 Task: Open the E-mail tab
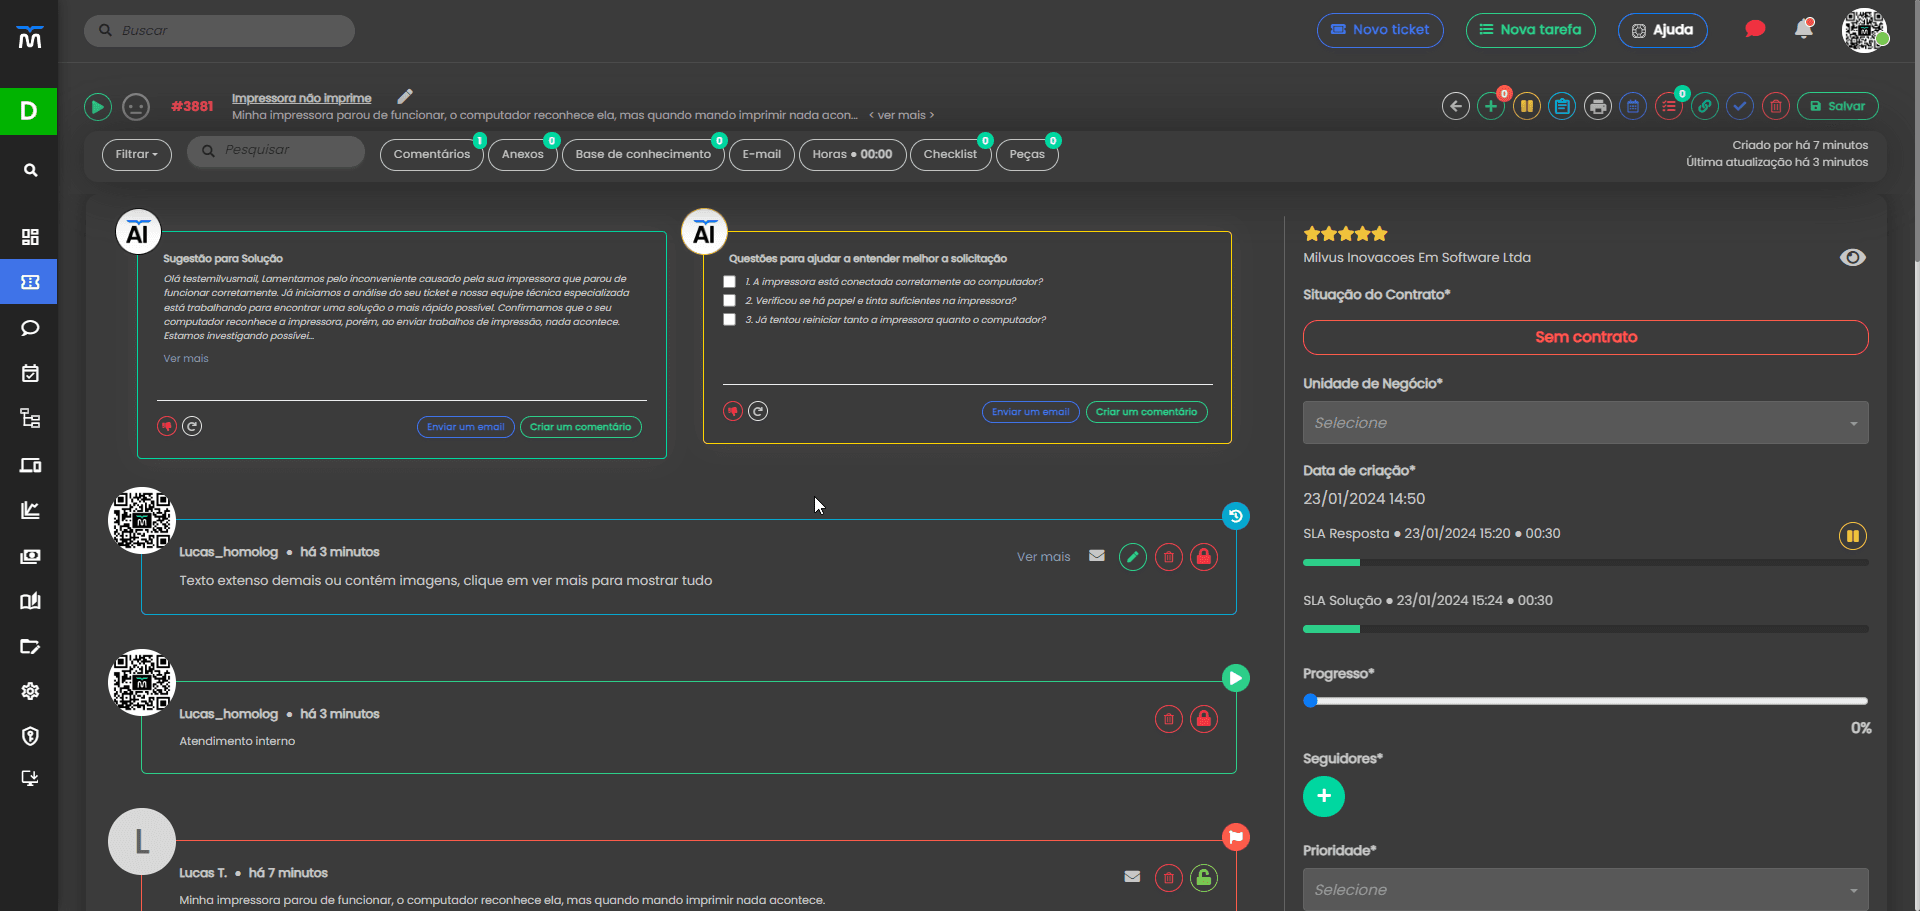point(762,154)
